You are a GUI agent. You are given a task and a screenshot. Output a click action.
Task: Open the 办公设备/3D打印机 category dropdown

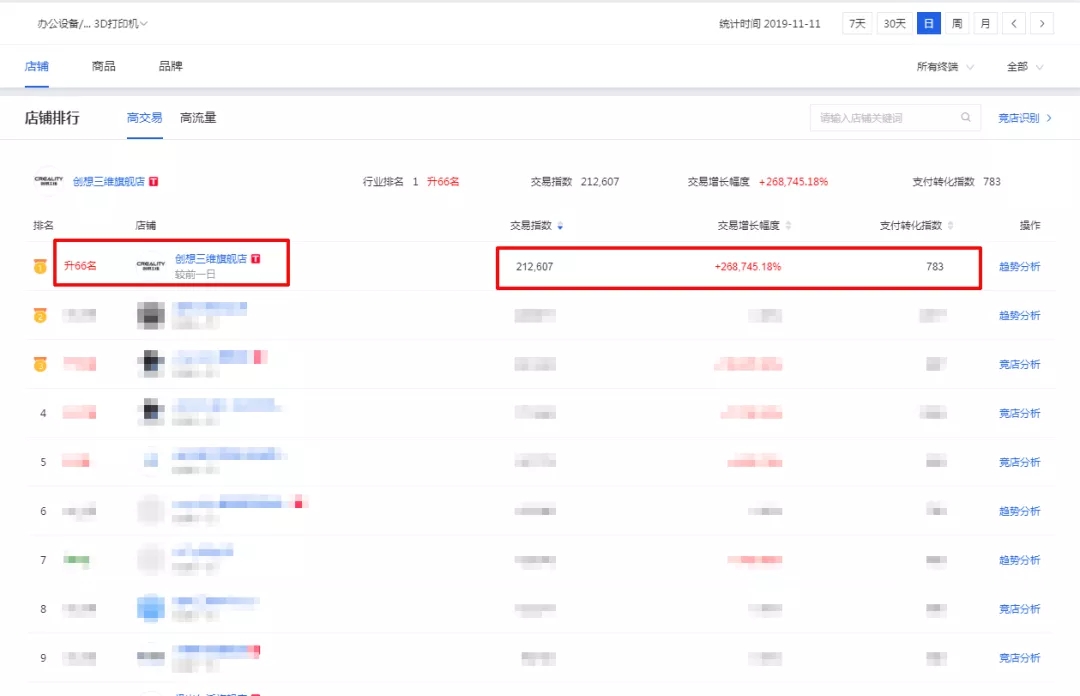[x=92, y=23]
